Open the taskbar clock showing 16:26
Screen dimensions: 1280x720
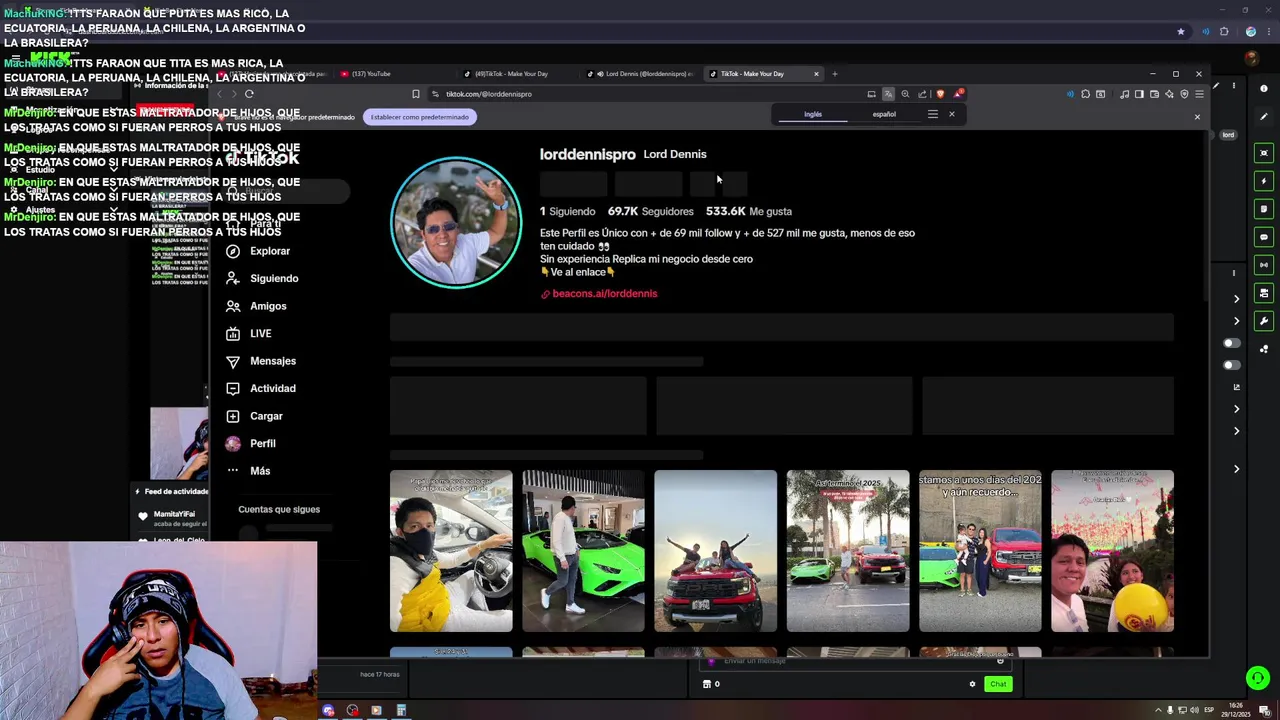[1237, 710]
